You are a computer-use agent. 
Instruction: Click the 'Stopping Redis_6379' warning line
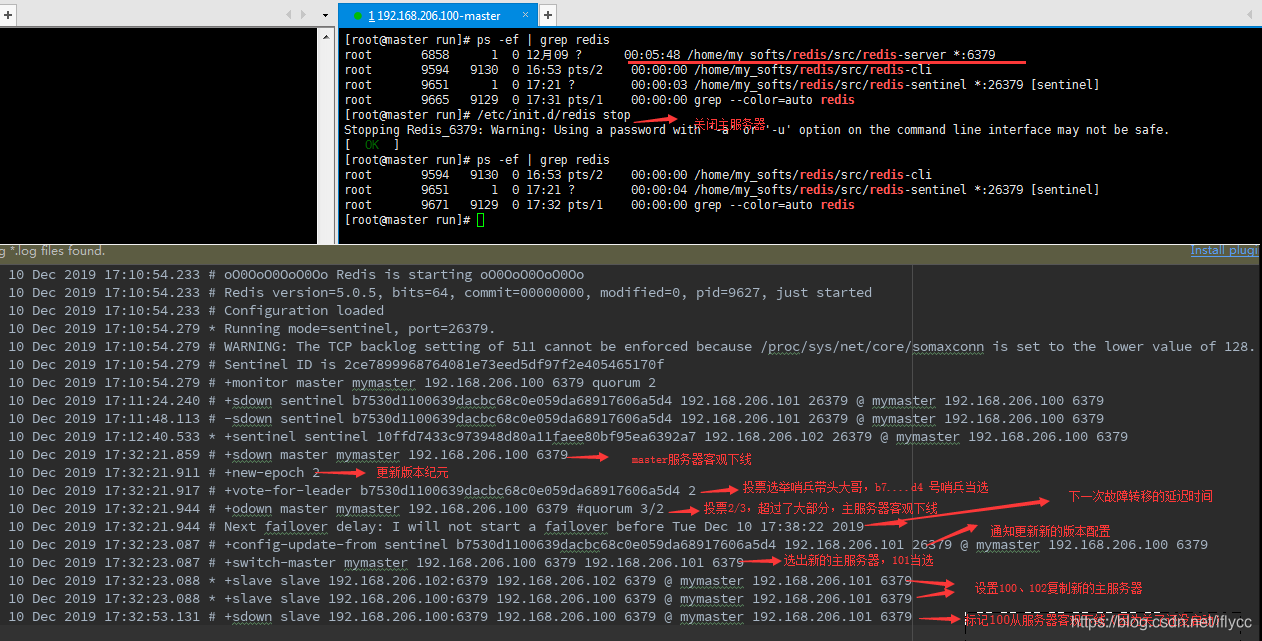pos(756,130)
